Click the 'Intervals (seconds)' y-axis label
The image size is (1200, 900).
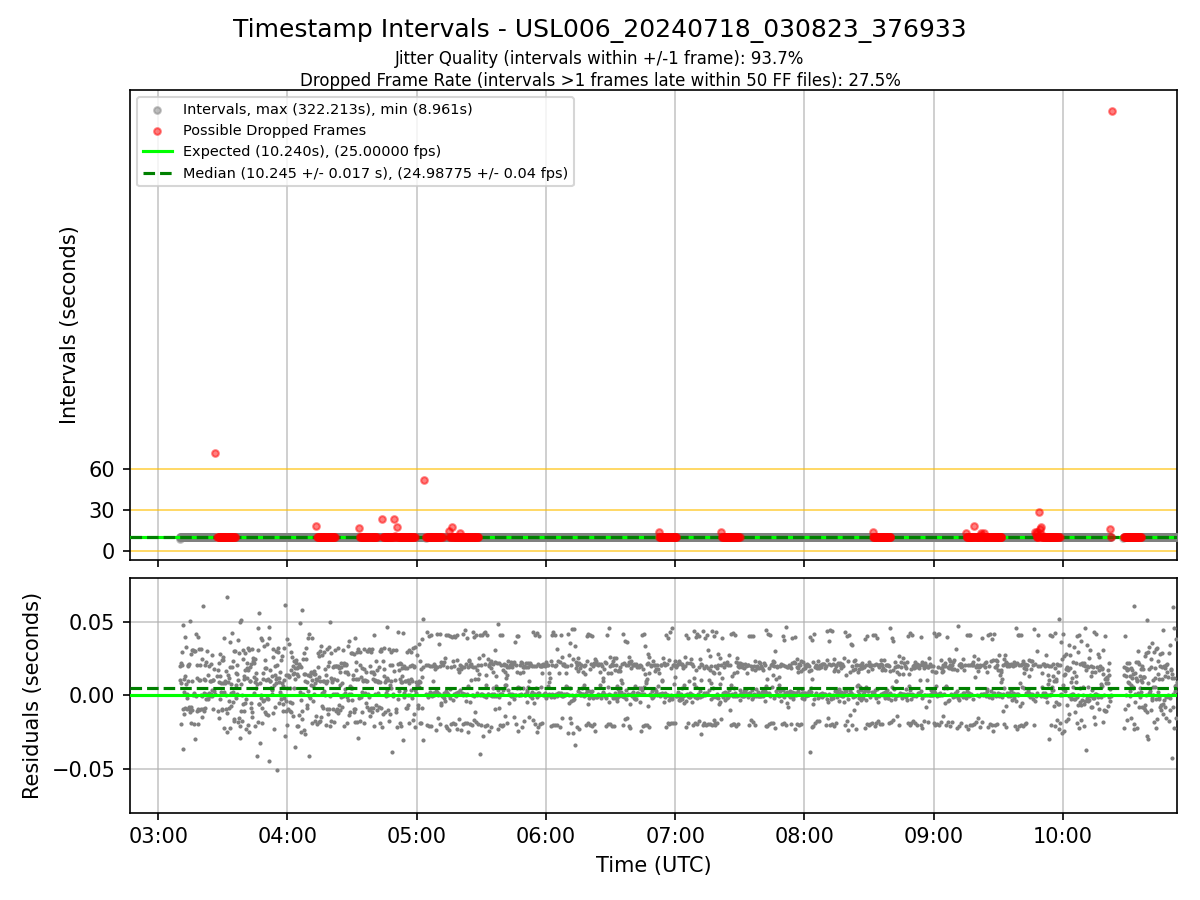coord(68,325)
